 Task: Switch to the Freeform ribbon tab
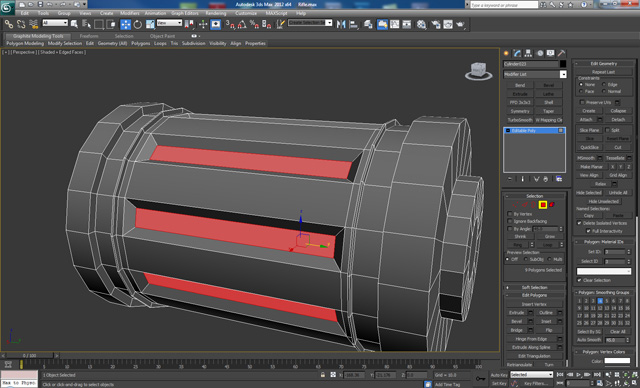click(x=89, y=36)
